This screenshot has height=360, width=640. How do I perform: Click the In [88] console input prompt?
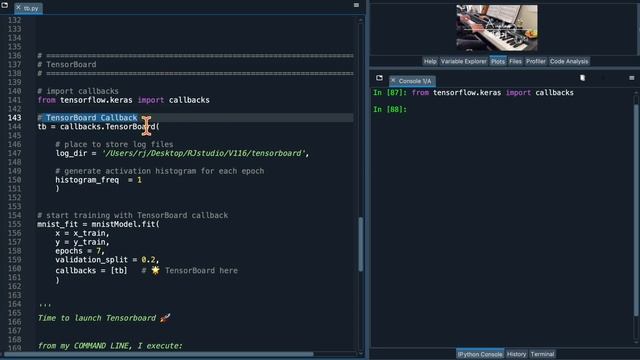pyautogui.click(x=390, y=109)
